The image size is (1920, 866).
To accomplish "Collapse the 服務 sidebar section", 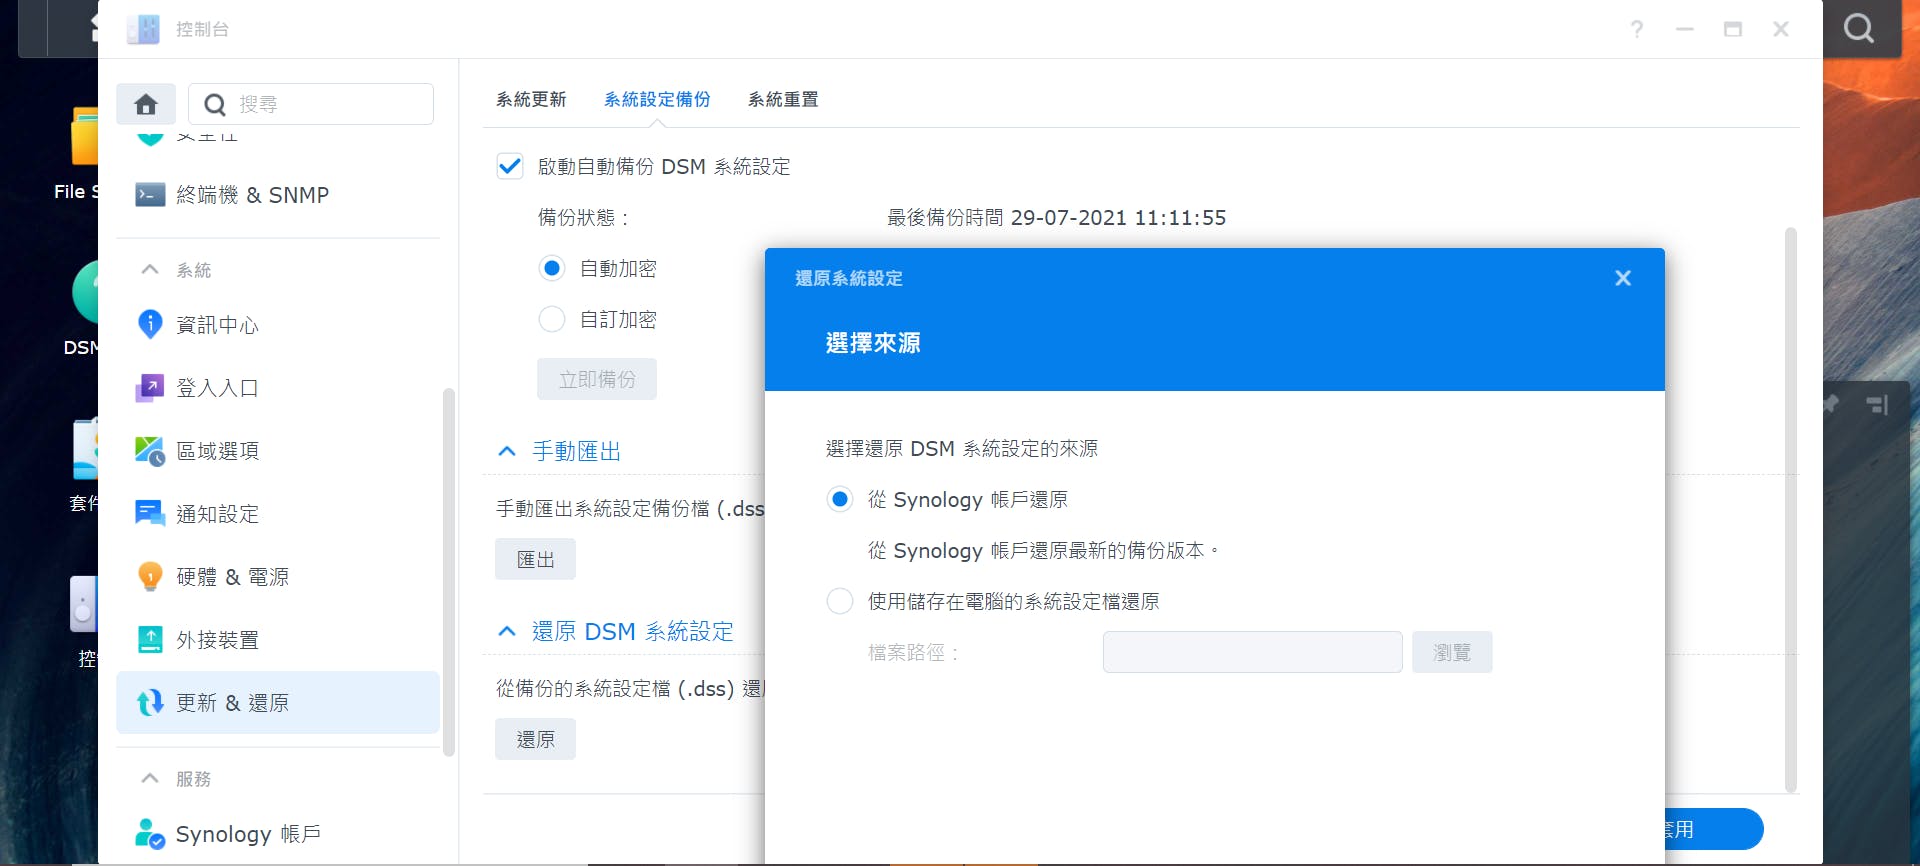I will coord(150,778).
